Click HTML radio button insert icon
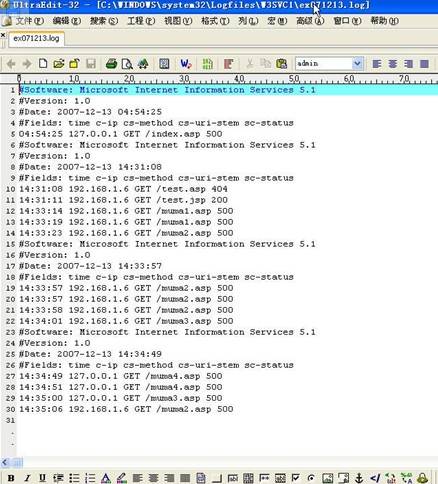Screen dimensions: 438x484 (x=311, y=478)
